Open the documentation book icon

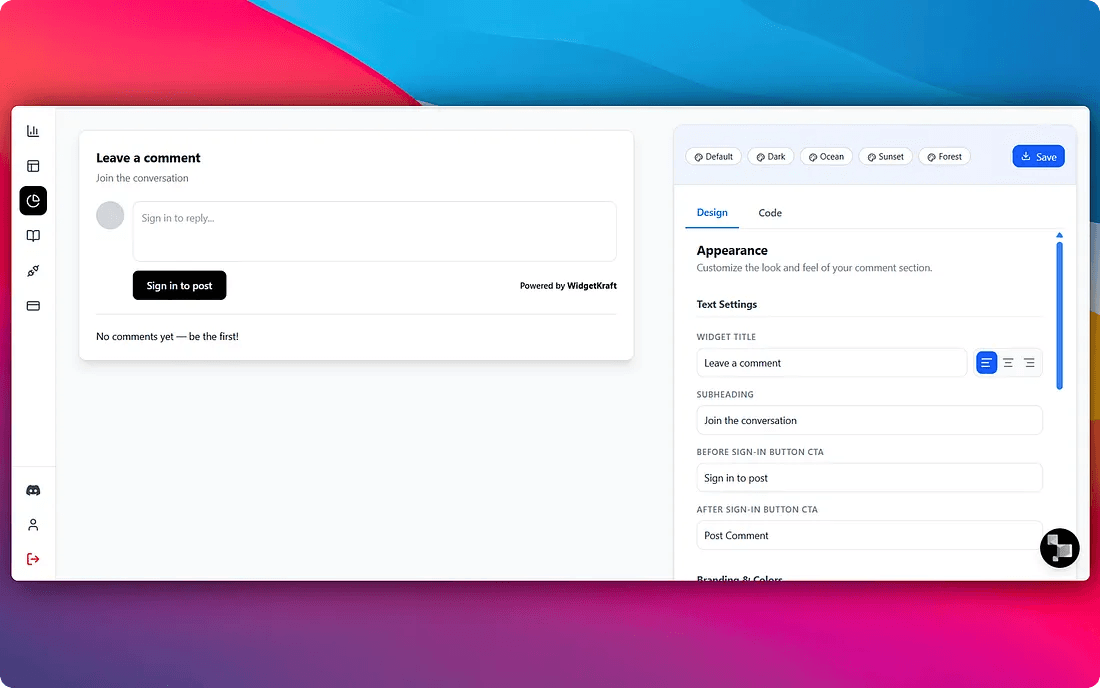[33, 235]
